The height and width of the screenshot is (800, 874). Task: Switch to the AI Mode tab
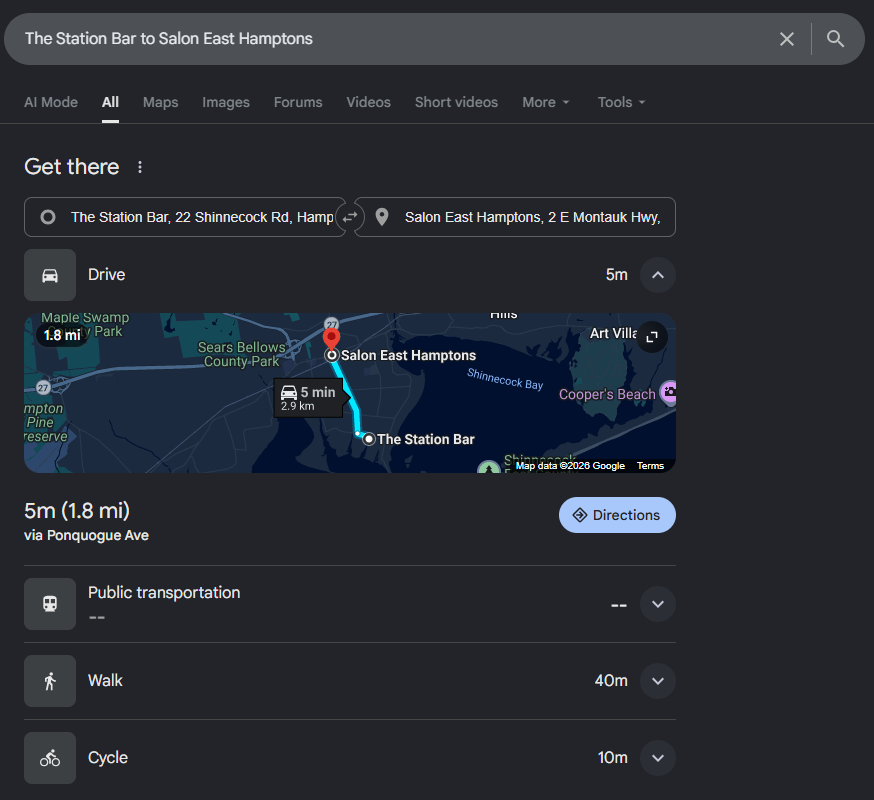click(51, 102)
